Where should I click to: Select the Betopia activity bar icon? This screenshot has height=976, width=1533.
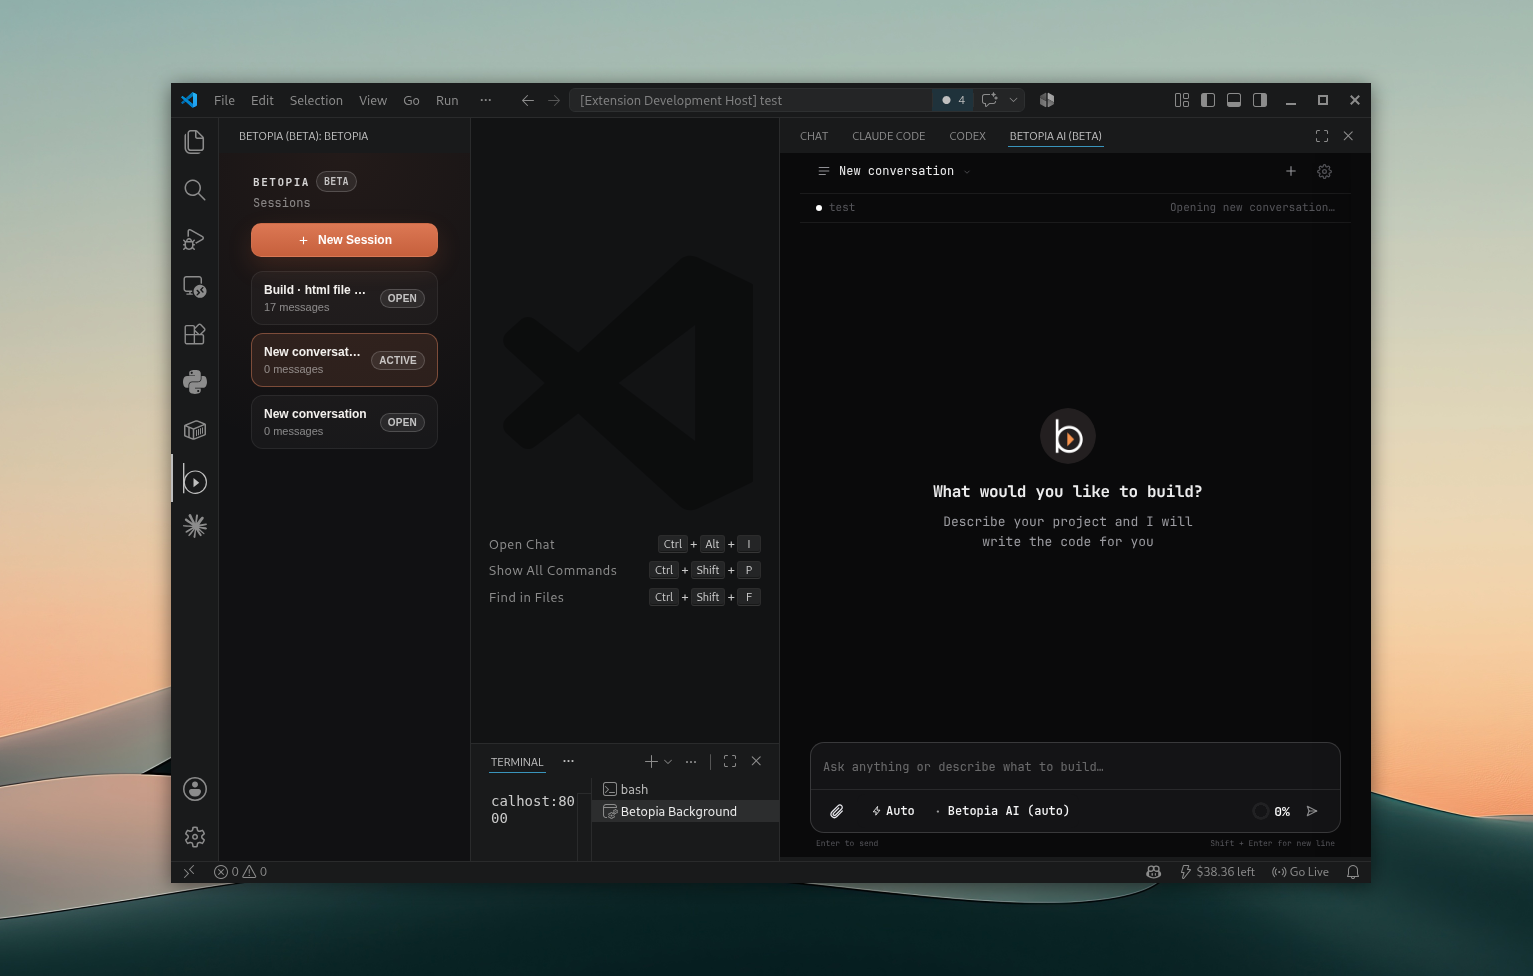[195, 481]
